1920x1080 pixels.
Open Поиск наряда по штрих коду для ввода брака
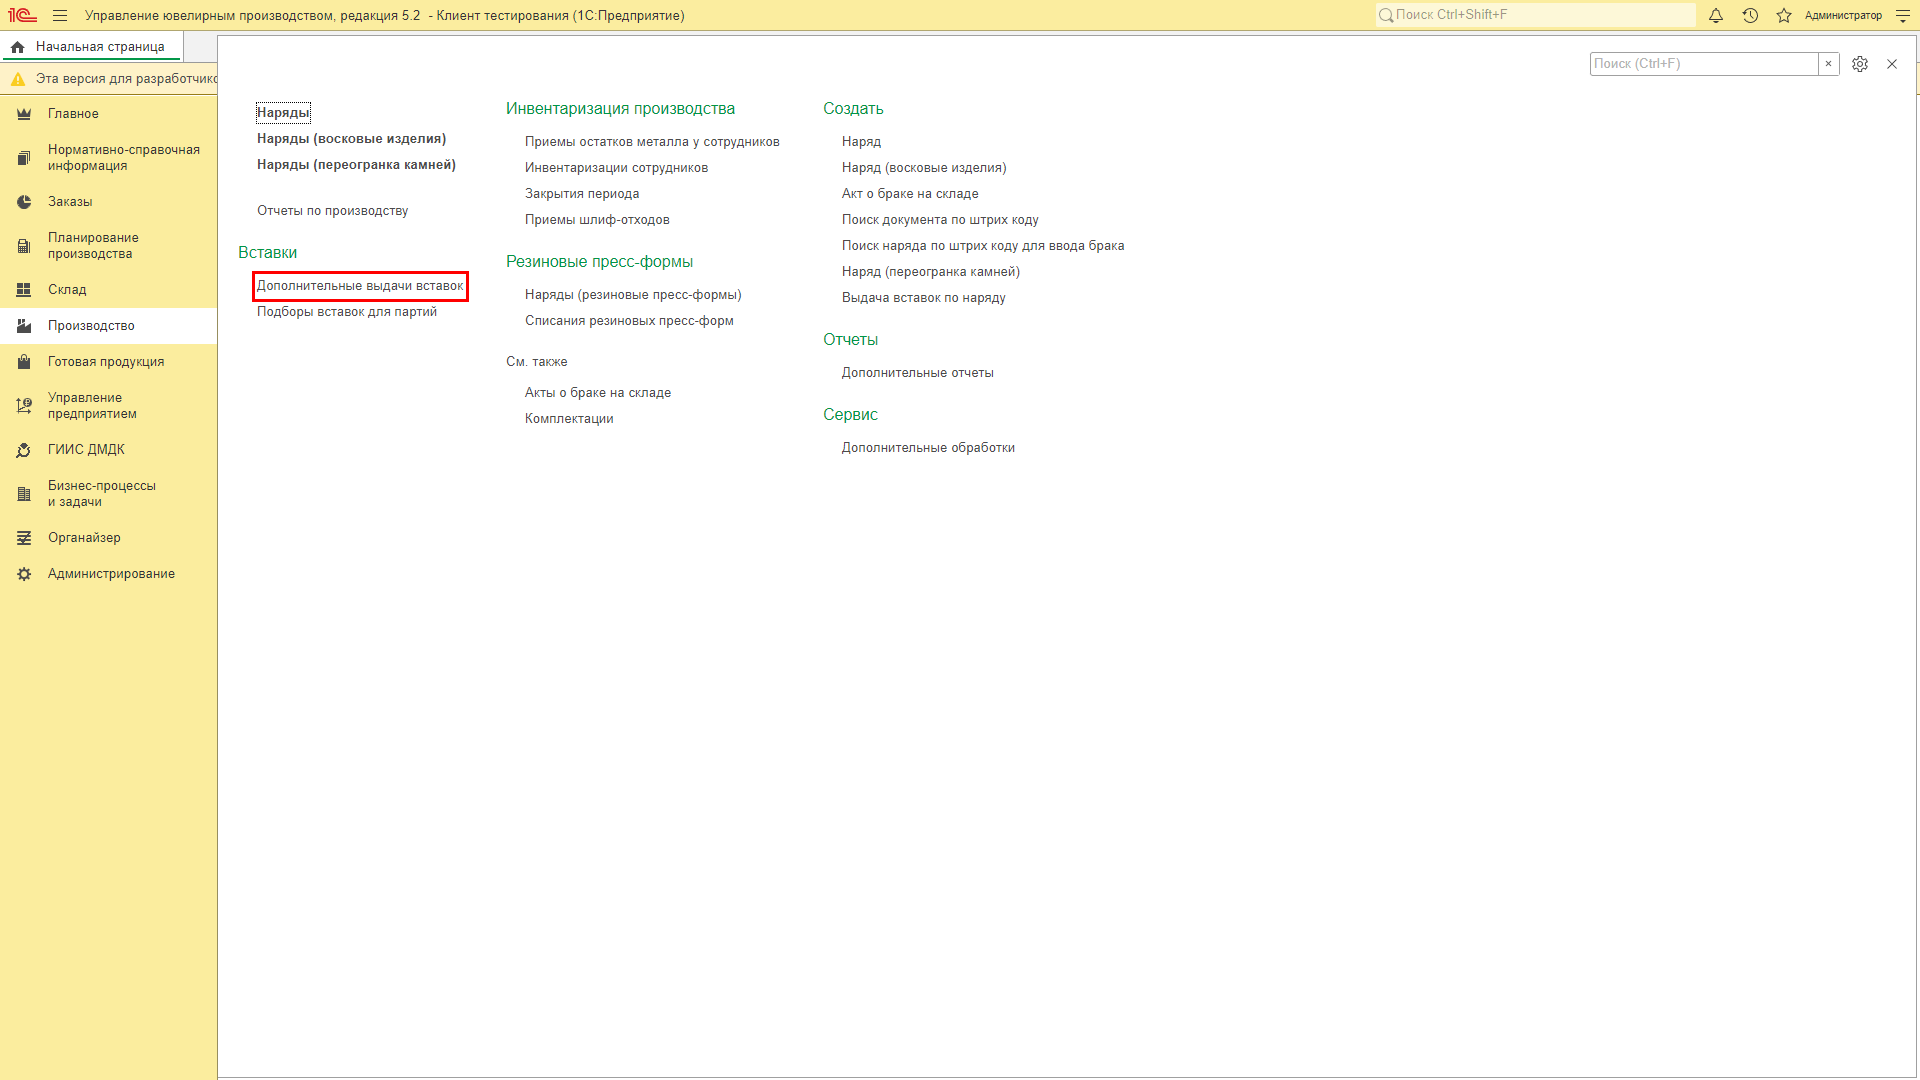[x=983, y=246]
